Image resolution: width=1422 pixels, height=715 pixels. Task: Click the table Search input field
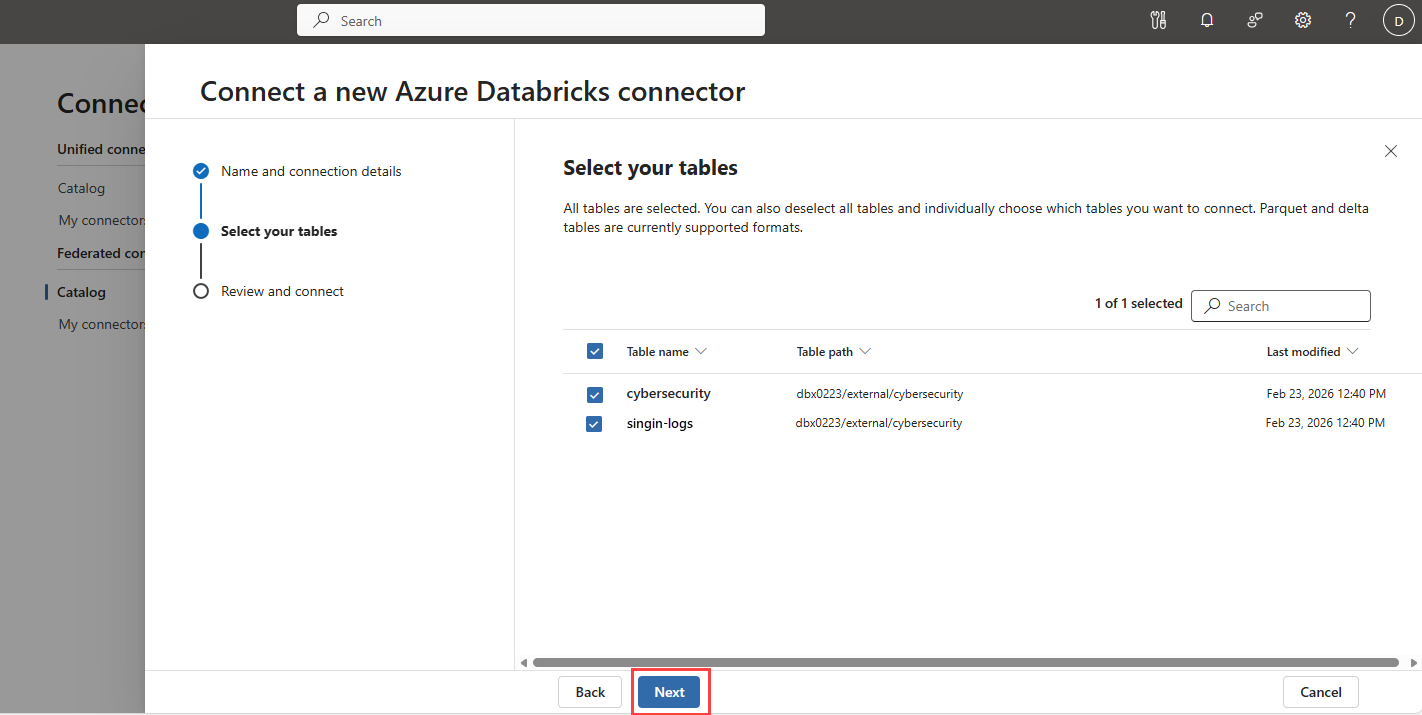pos(1281,306)
